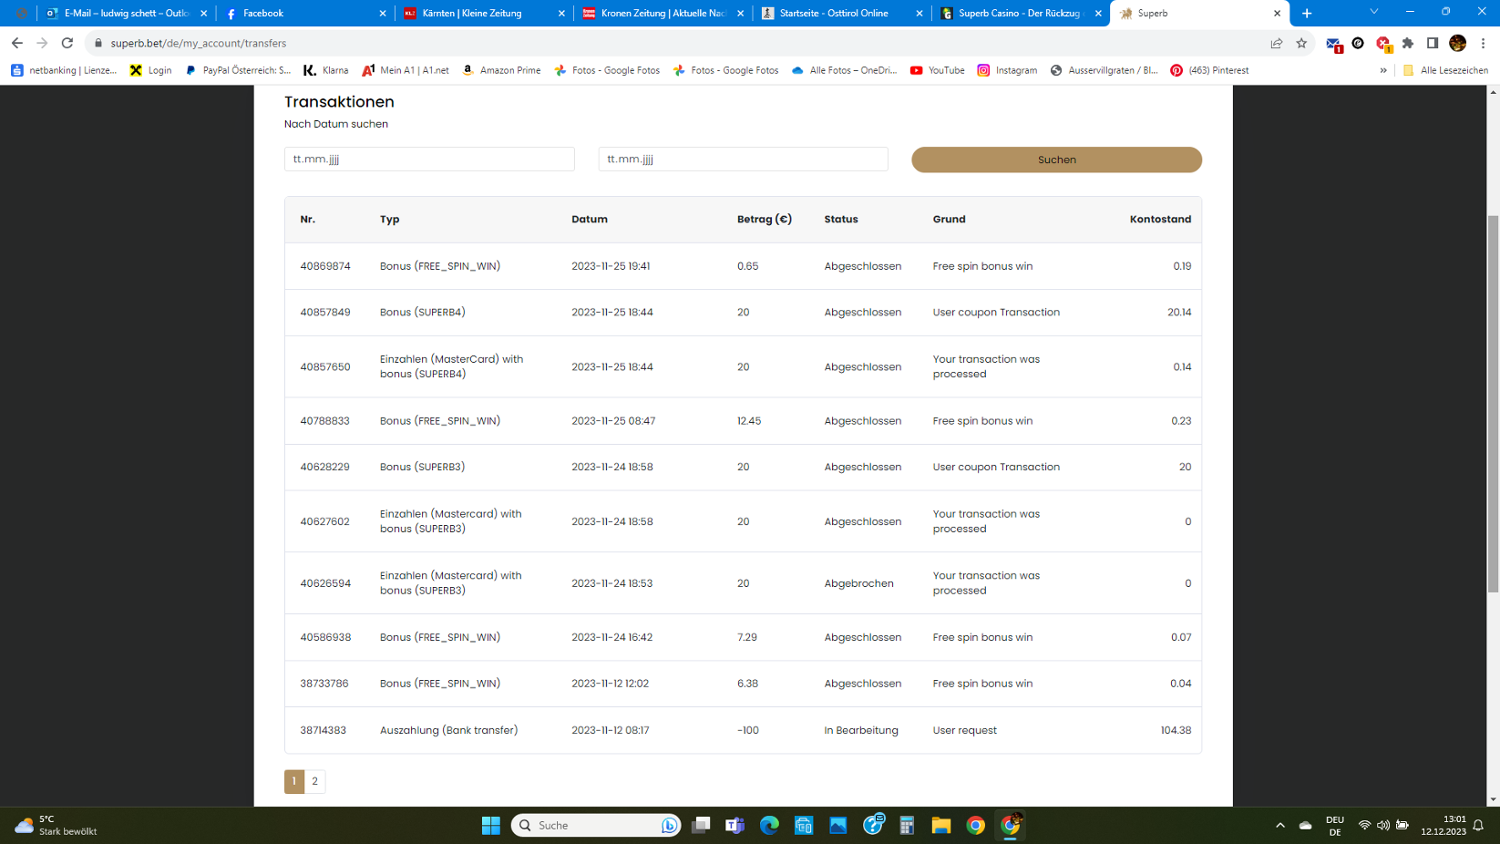1500x844 pixels.
Task: Click the Suchen button
Action: [x=1056, y=160]
